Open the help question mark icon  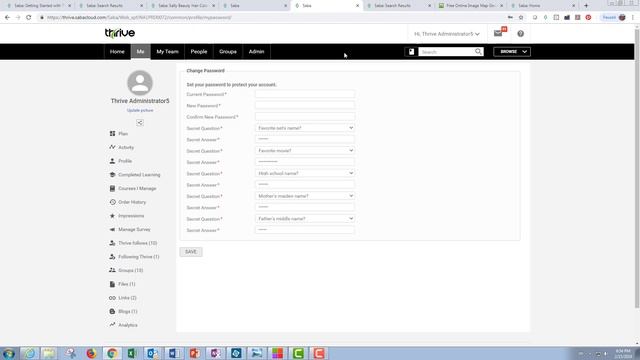[520, 34]
